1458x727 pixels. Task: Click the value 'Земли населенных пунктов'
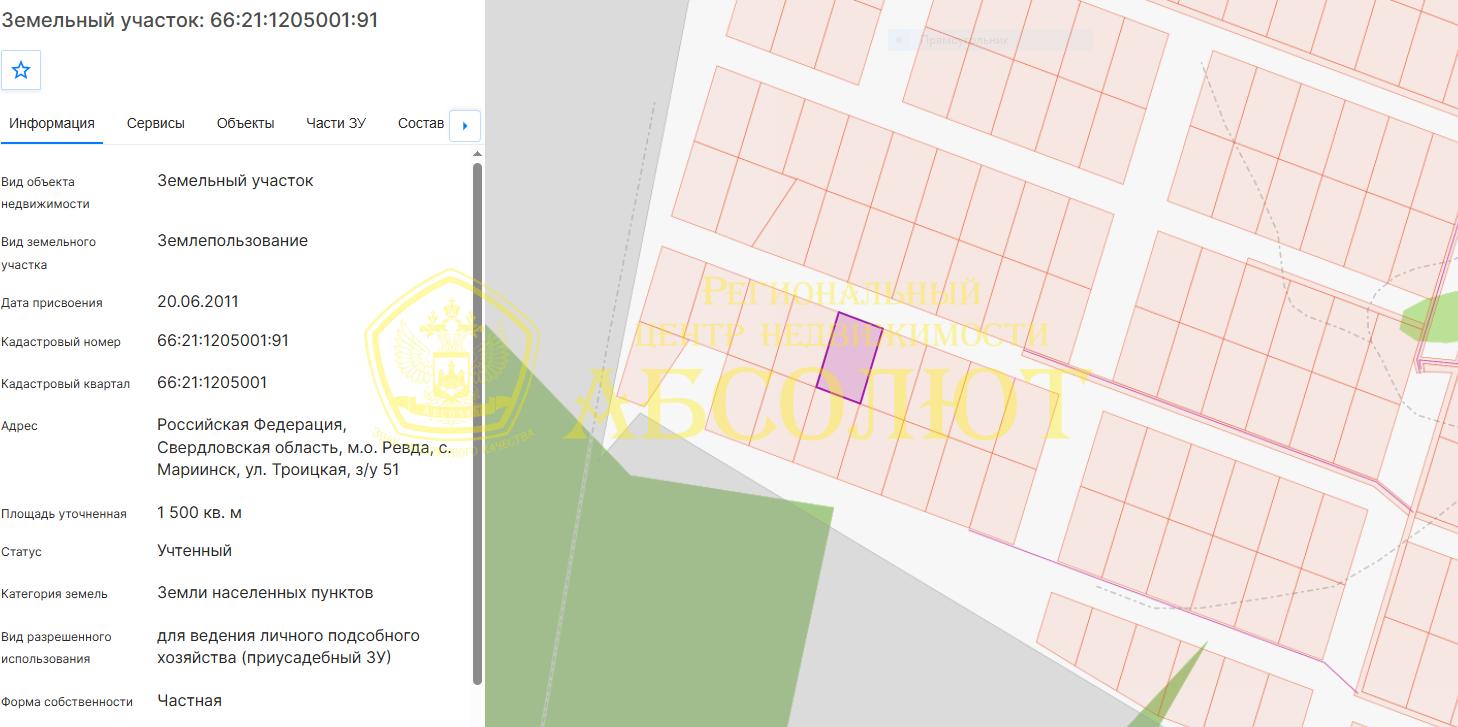(x=265, y=593)
